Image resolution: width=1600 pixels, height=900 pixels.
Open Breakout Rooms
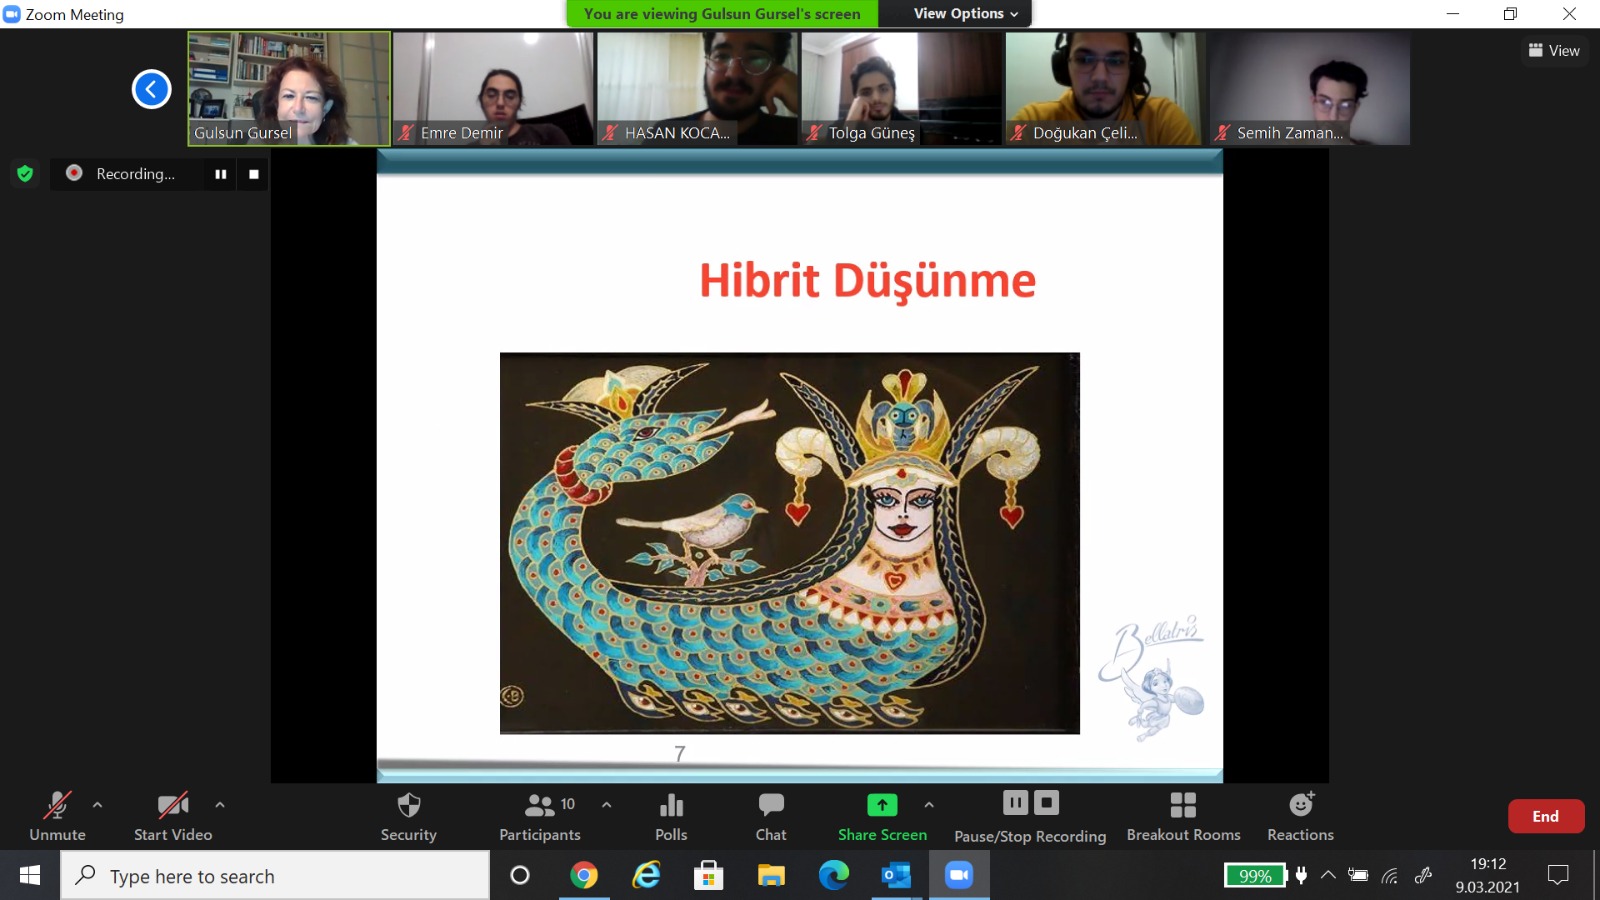click(x=1183, y=806)
